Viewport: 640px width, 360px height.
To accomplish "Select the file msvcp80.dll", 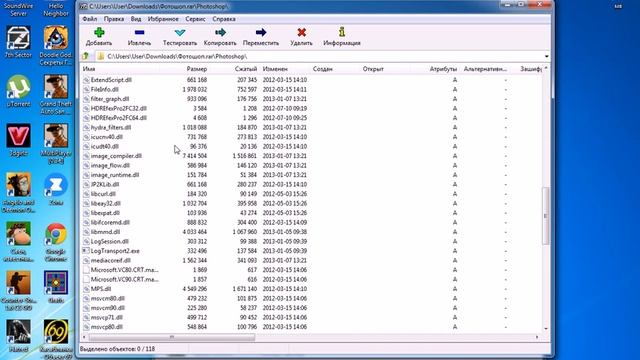I will [x=107, y=327].
